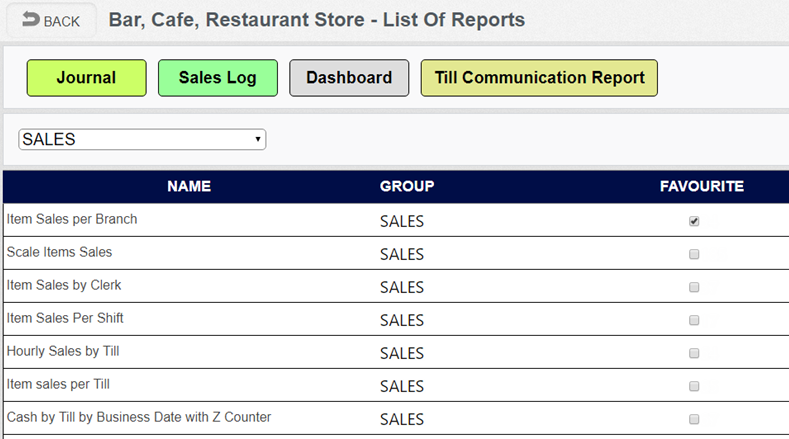Open the Journal report
The image size is (789, 439).
pyautogui.click(x=86, y=78)
